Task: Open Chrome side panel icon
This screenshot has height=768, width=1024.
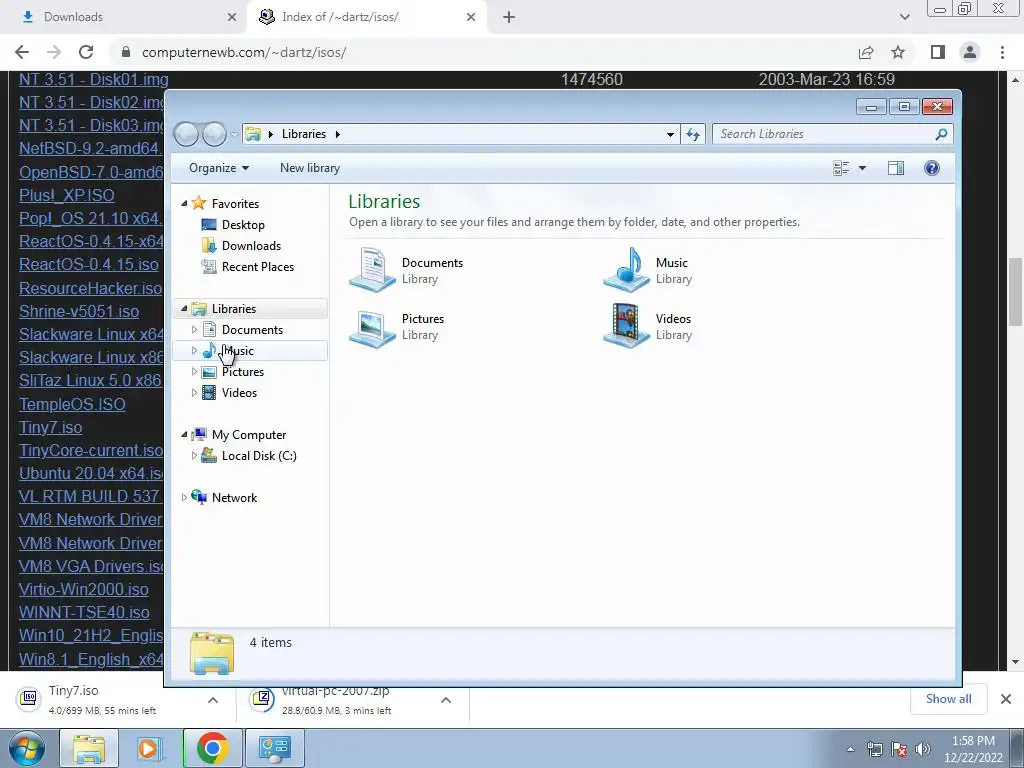Action: tap(938, 52)
